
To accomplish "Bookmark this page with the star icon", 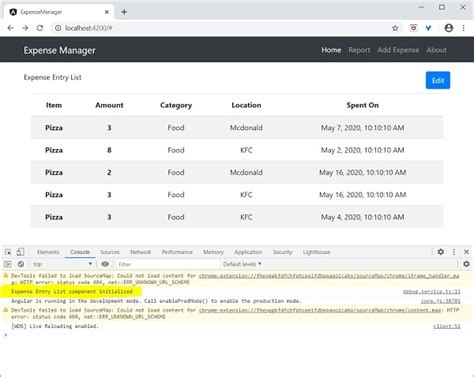I will pos(395,28).
